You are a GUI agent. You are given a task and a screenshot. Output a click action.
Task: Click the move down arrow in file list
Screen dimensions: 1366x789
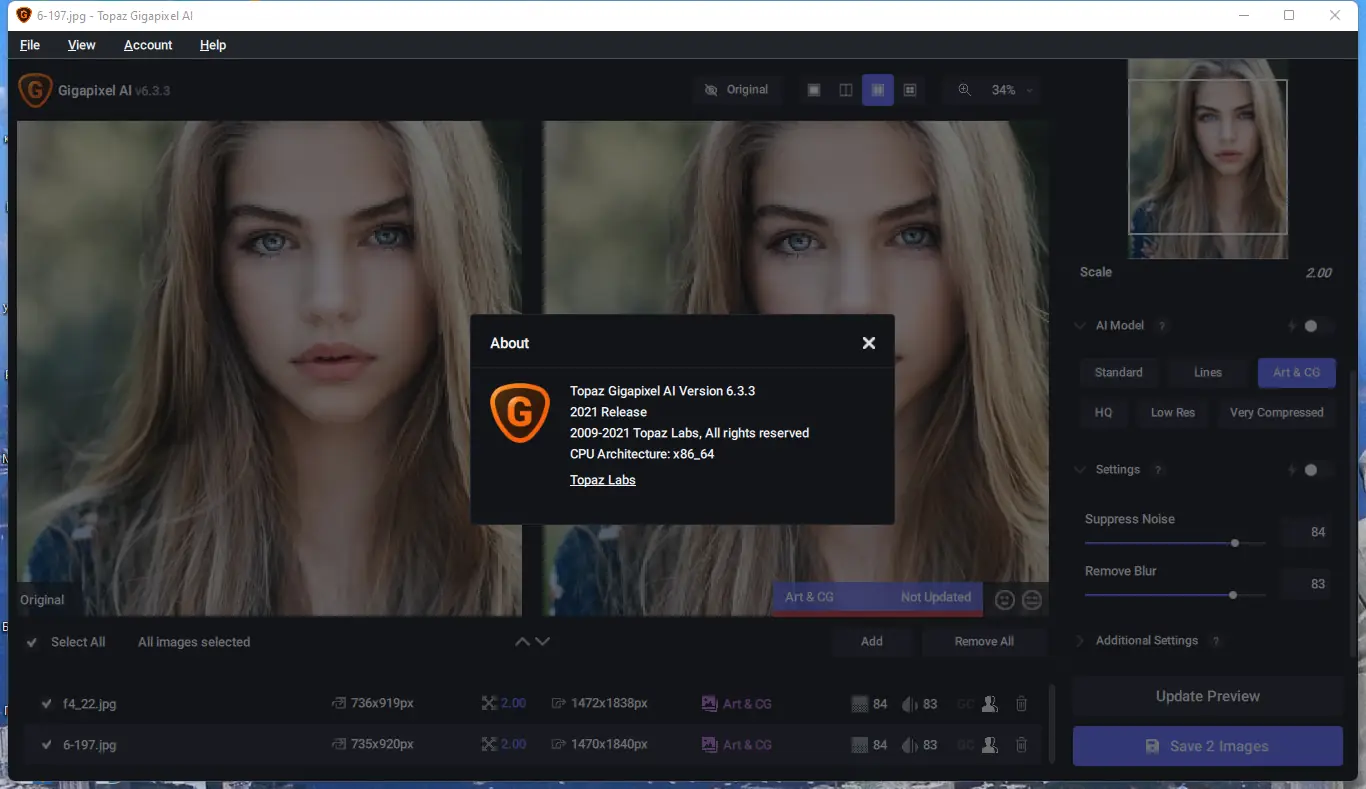pos(543,642)
